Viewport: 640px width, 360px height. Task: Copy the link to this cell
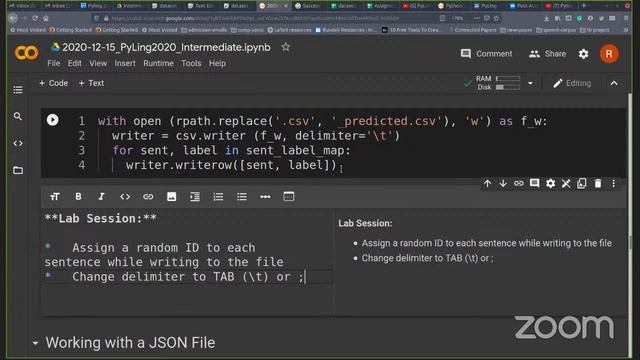pos(518,184)
